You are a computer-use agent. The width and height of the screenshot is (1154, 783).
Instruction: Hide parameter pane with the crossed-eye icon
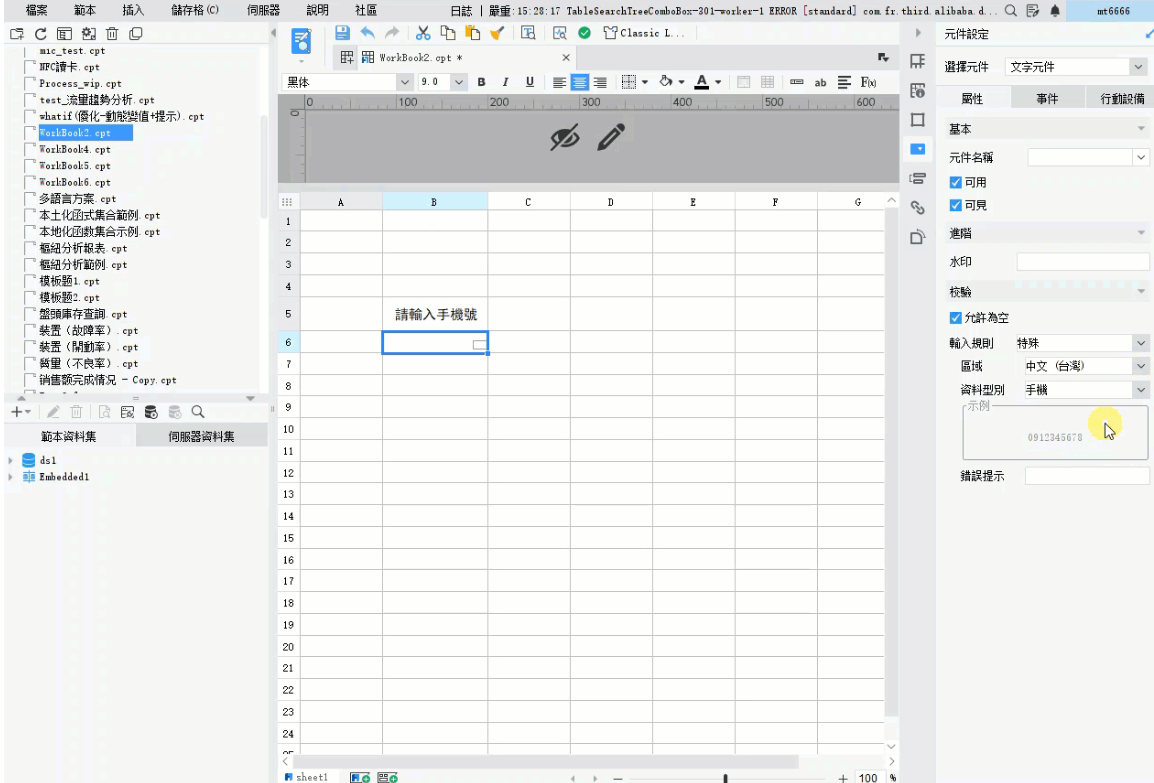(x=565, y=137)
